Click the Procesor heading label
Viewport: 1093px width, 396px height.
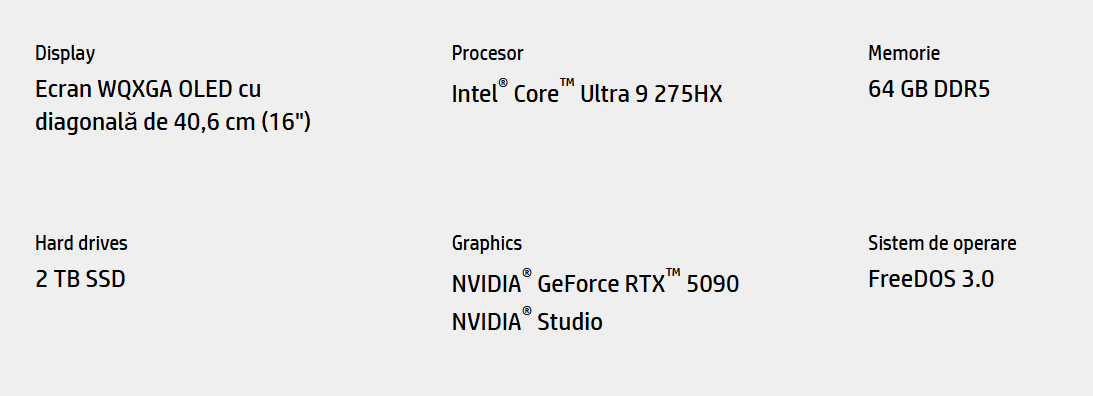(487, 53)
